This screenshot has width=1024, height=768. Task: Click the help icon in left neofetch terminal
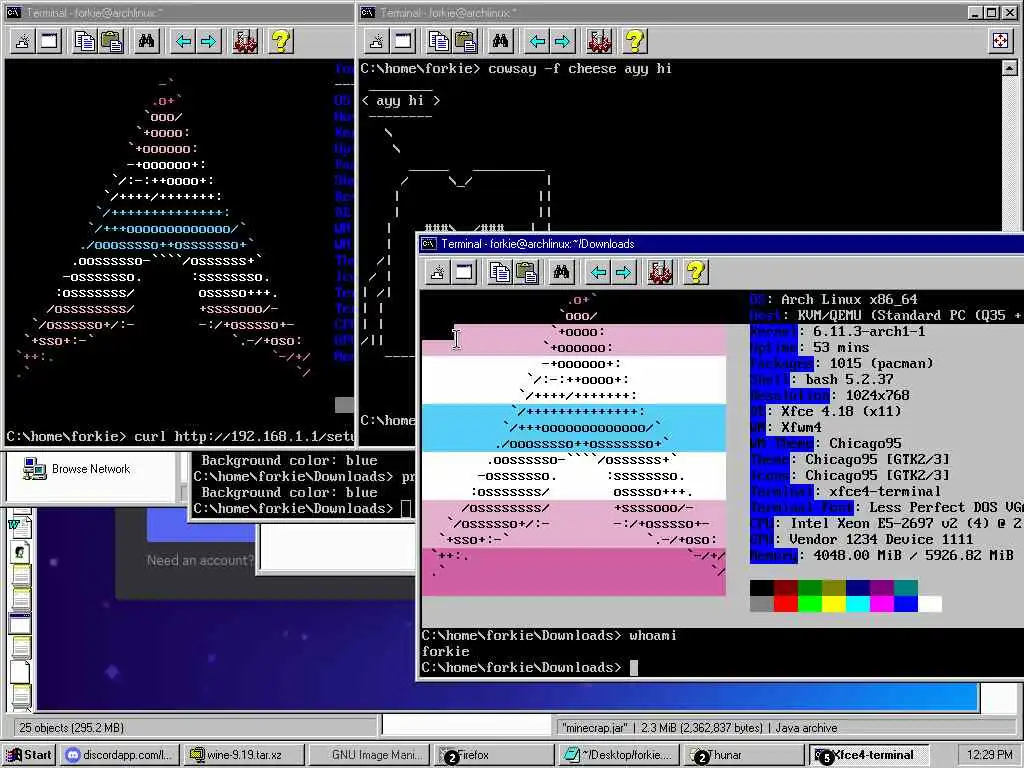[281, 41]
